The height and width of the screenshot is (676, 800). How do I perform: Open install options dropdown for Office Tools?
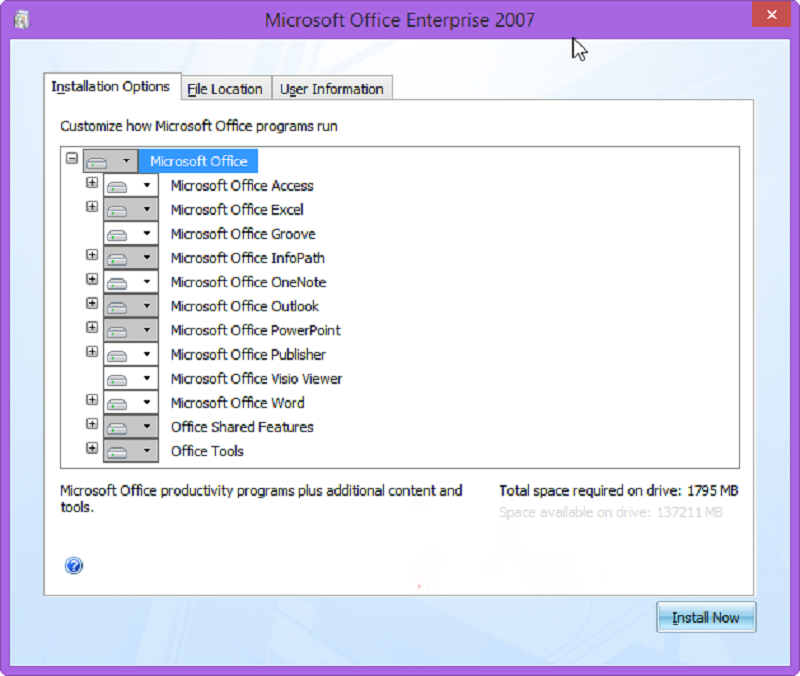(x=131, y=451)
